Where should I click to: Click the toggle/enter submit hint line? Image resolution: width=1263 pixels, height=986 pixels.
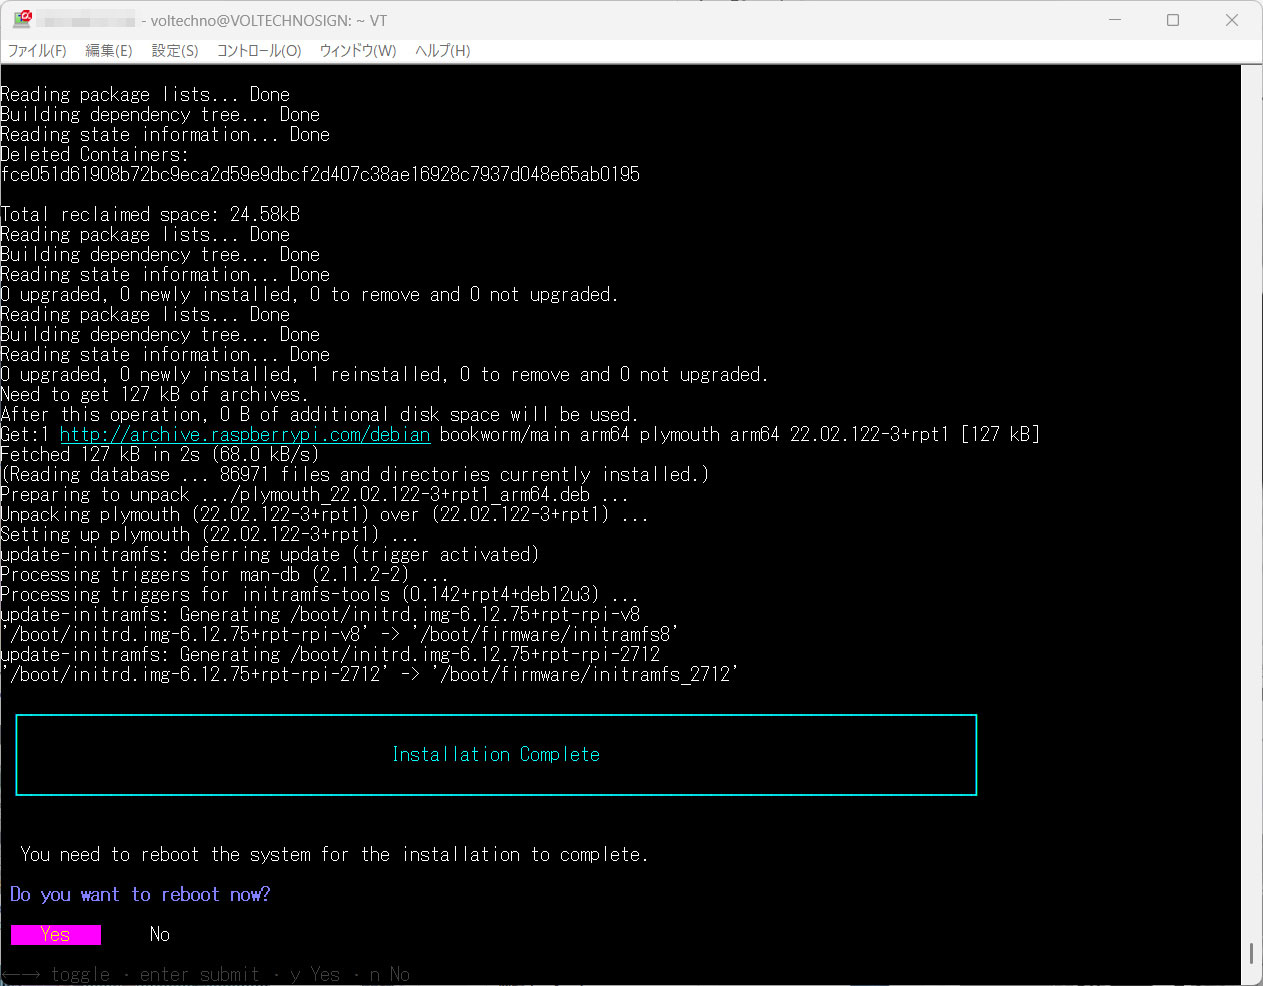coord(205,974)
